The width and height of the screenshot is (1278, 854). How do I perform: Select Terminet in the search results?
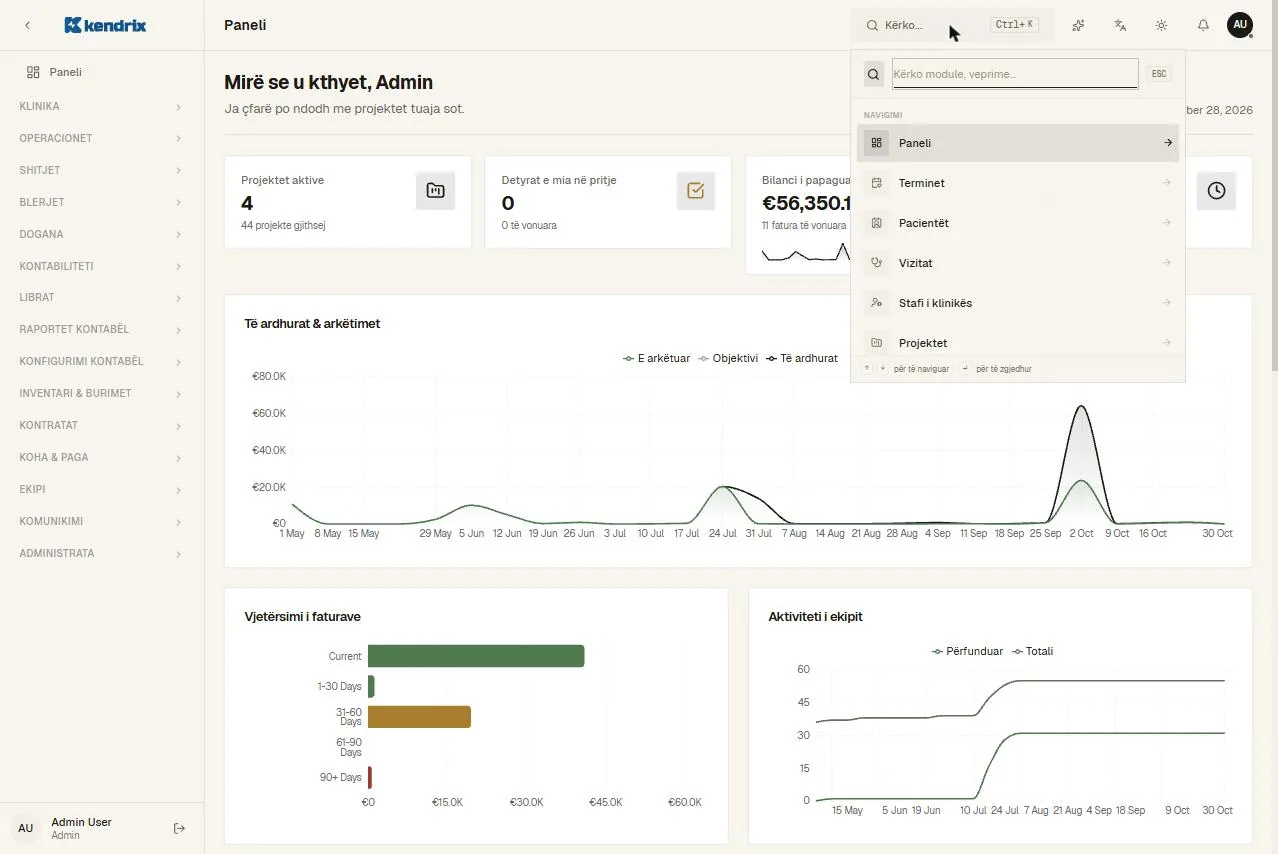click(1018, 183)
